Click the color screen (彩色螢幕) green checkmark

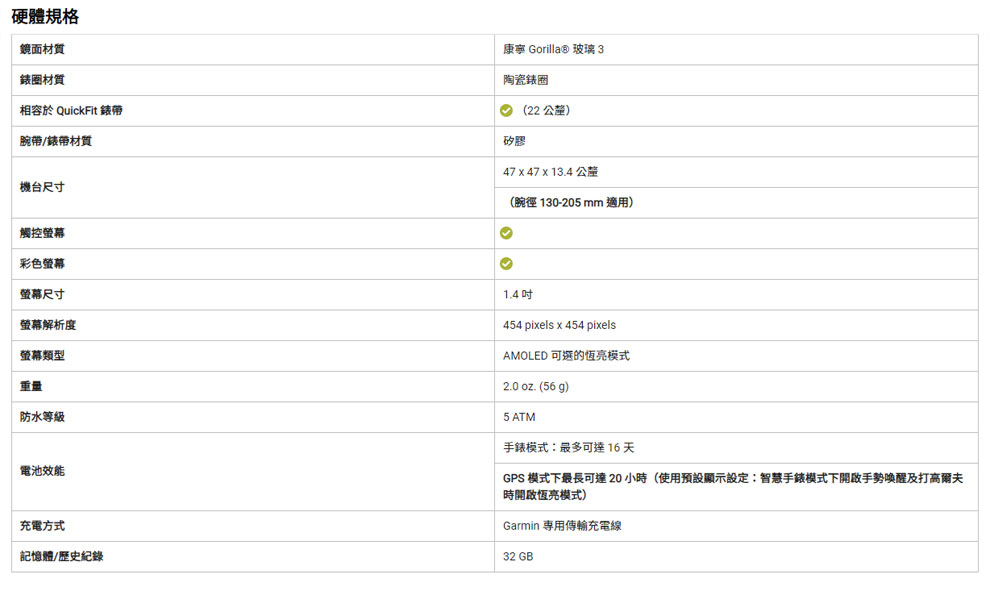coord(506,264)
